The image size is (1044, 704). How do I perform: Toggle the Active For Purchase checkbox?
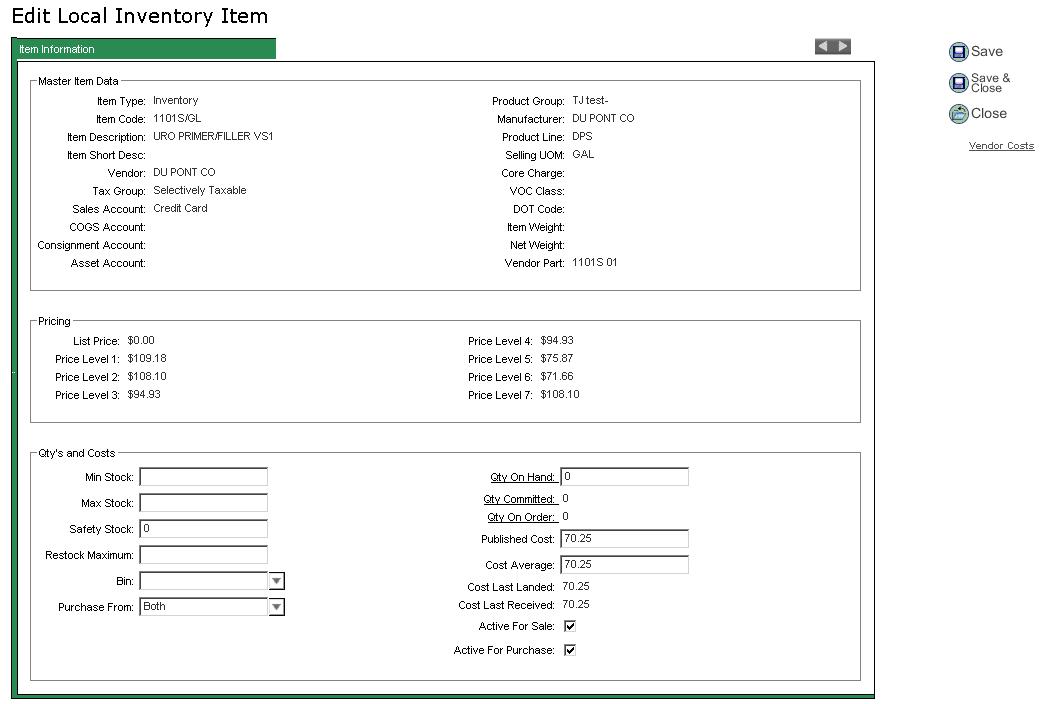[x=570, y=651]
